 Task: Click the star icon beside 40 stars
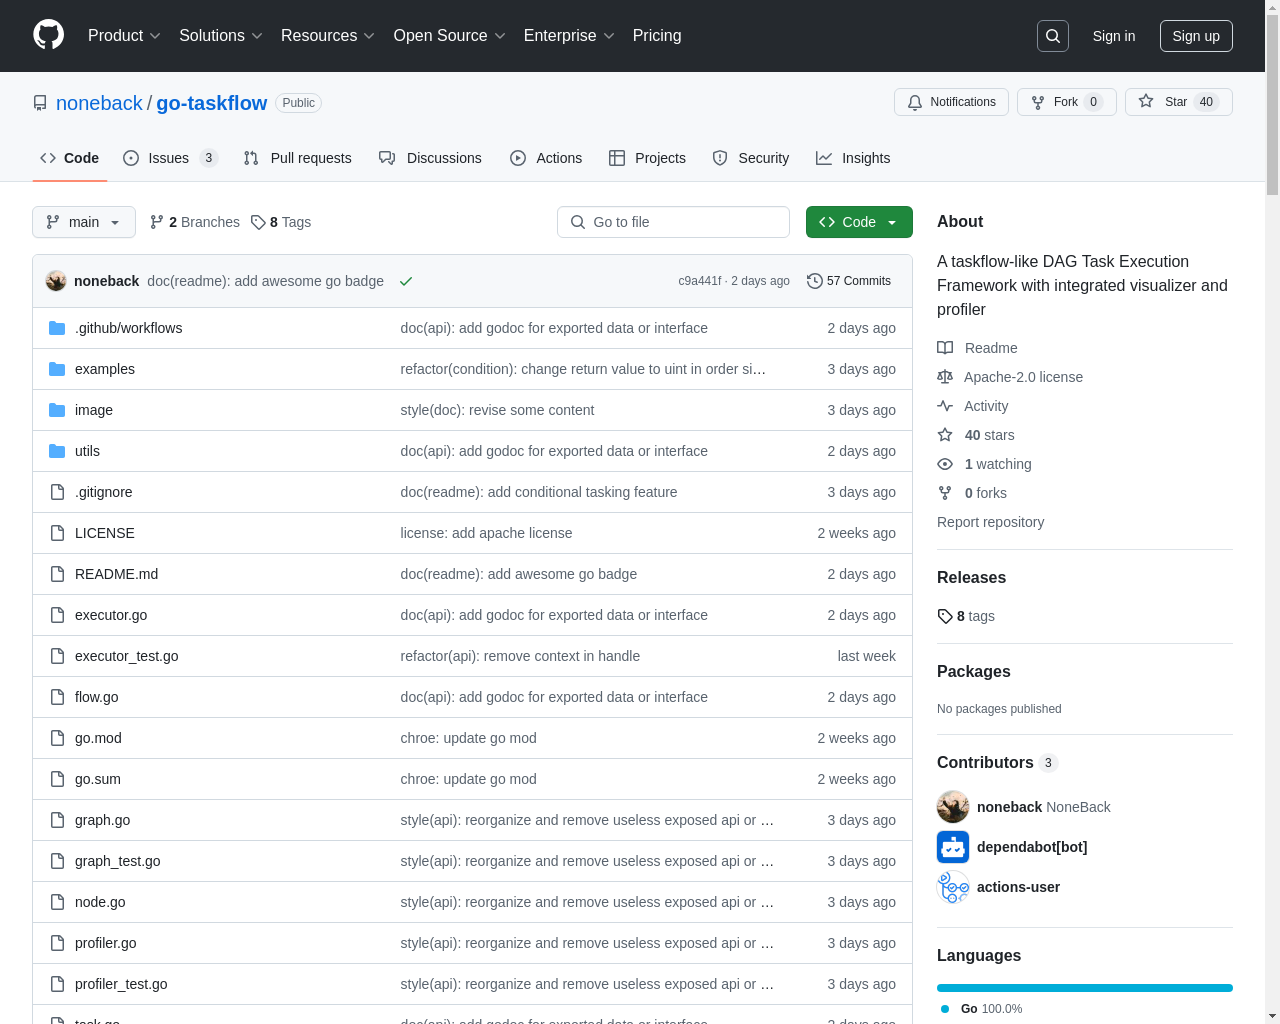pyautogui.click(x=945, y=435)
